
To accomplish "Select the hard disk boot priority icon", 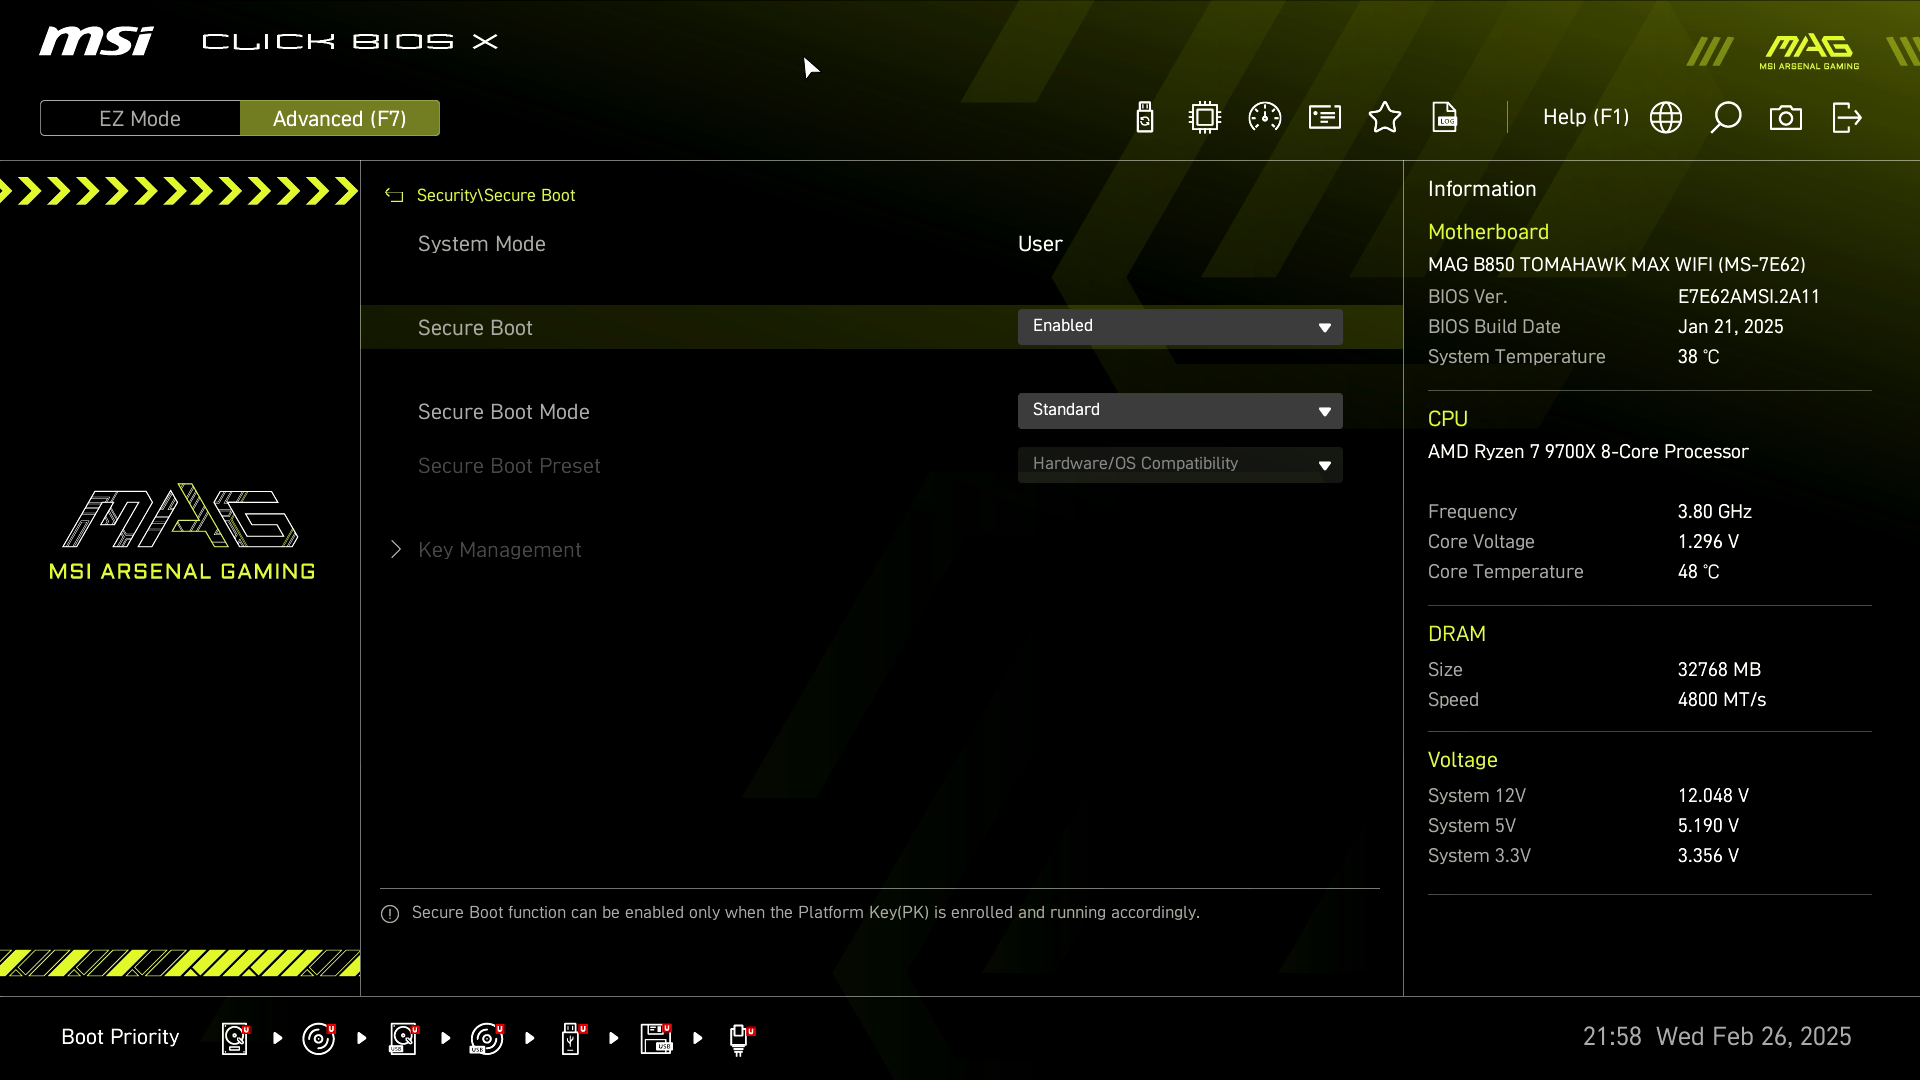I will [235, 1038].
